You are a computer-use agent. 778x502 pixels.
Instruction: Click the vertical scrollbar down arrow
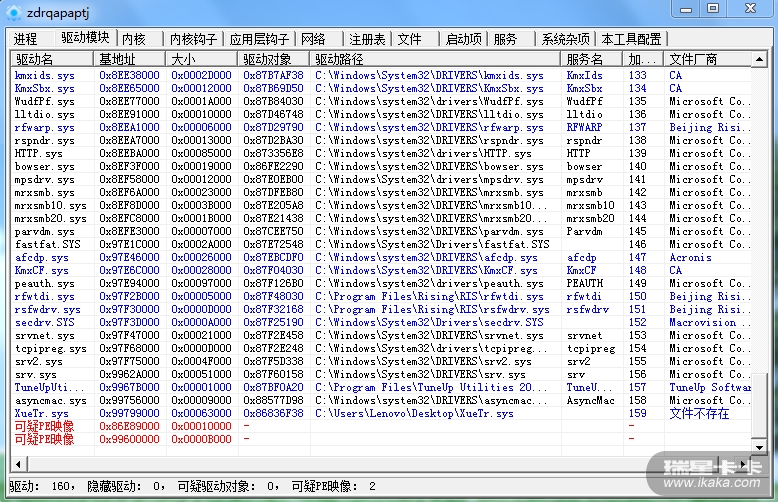759,447
